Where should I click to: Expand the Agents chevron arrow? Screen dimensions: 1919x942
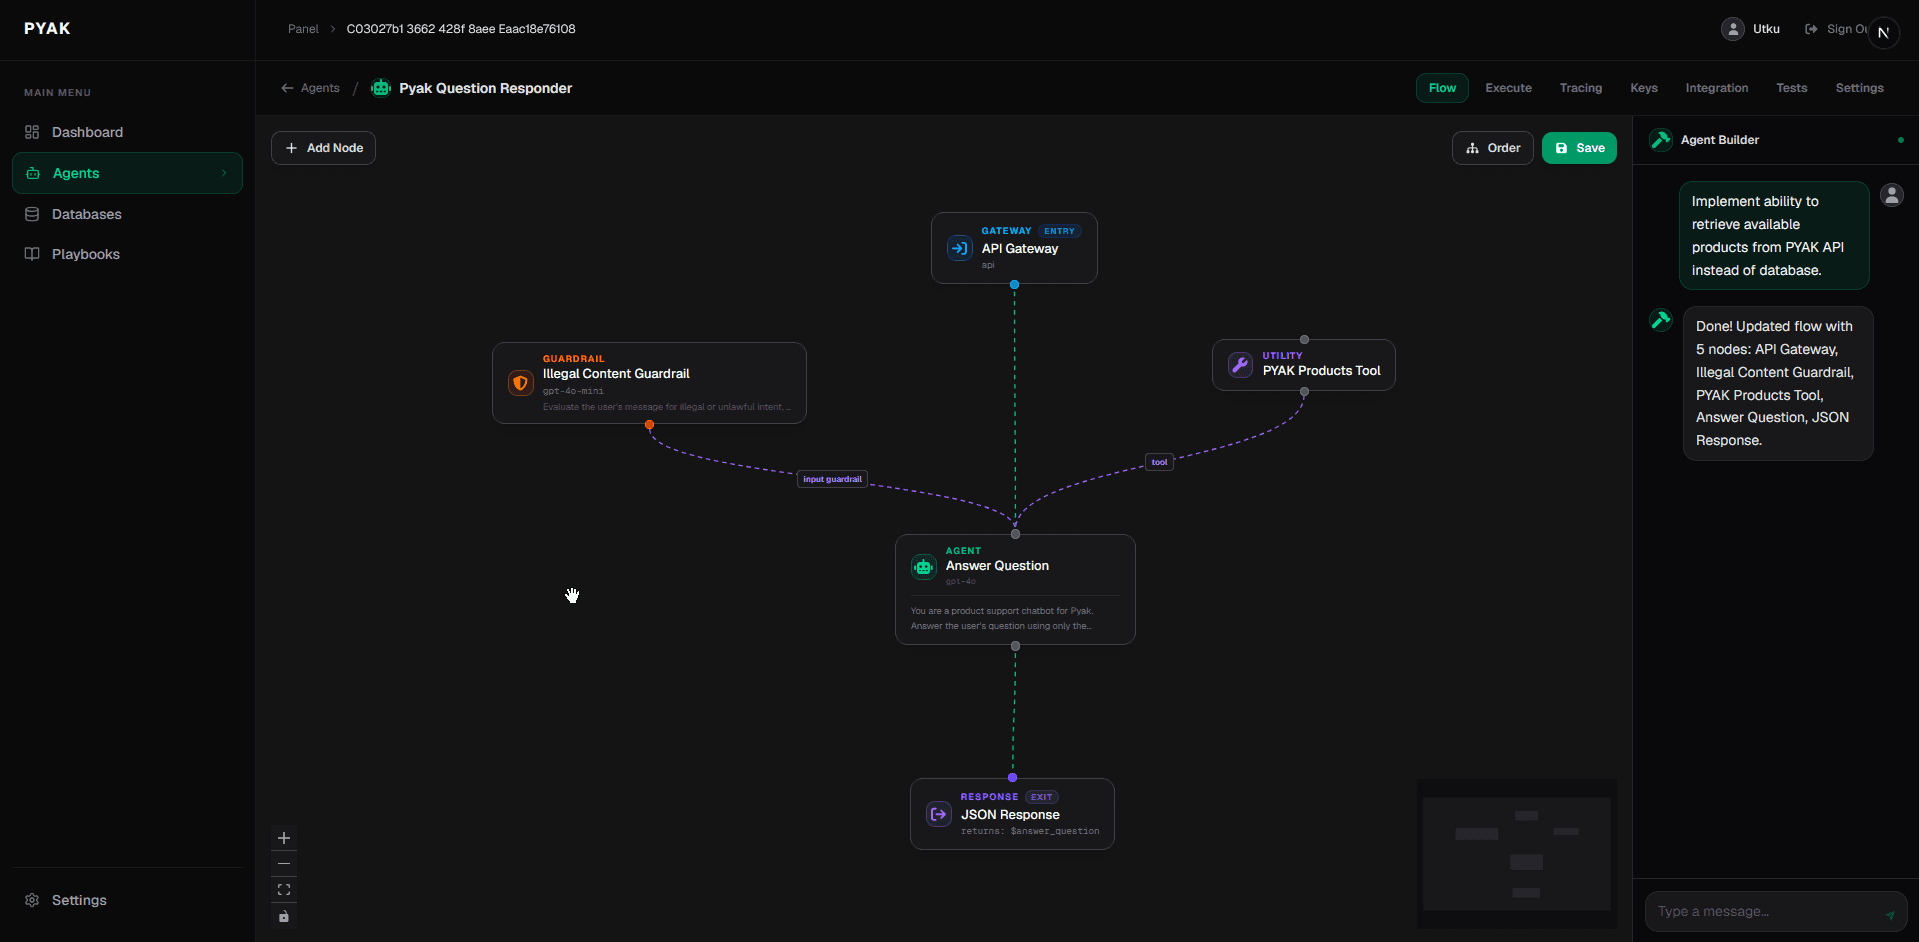click(224, 173)
